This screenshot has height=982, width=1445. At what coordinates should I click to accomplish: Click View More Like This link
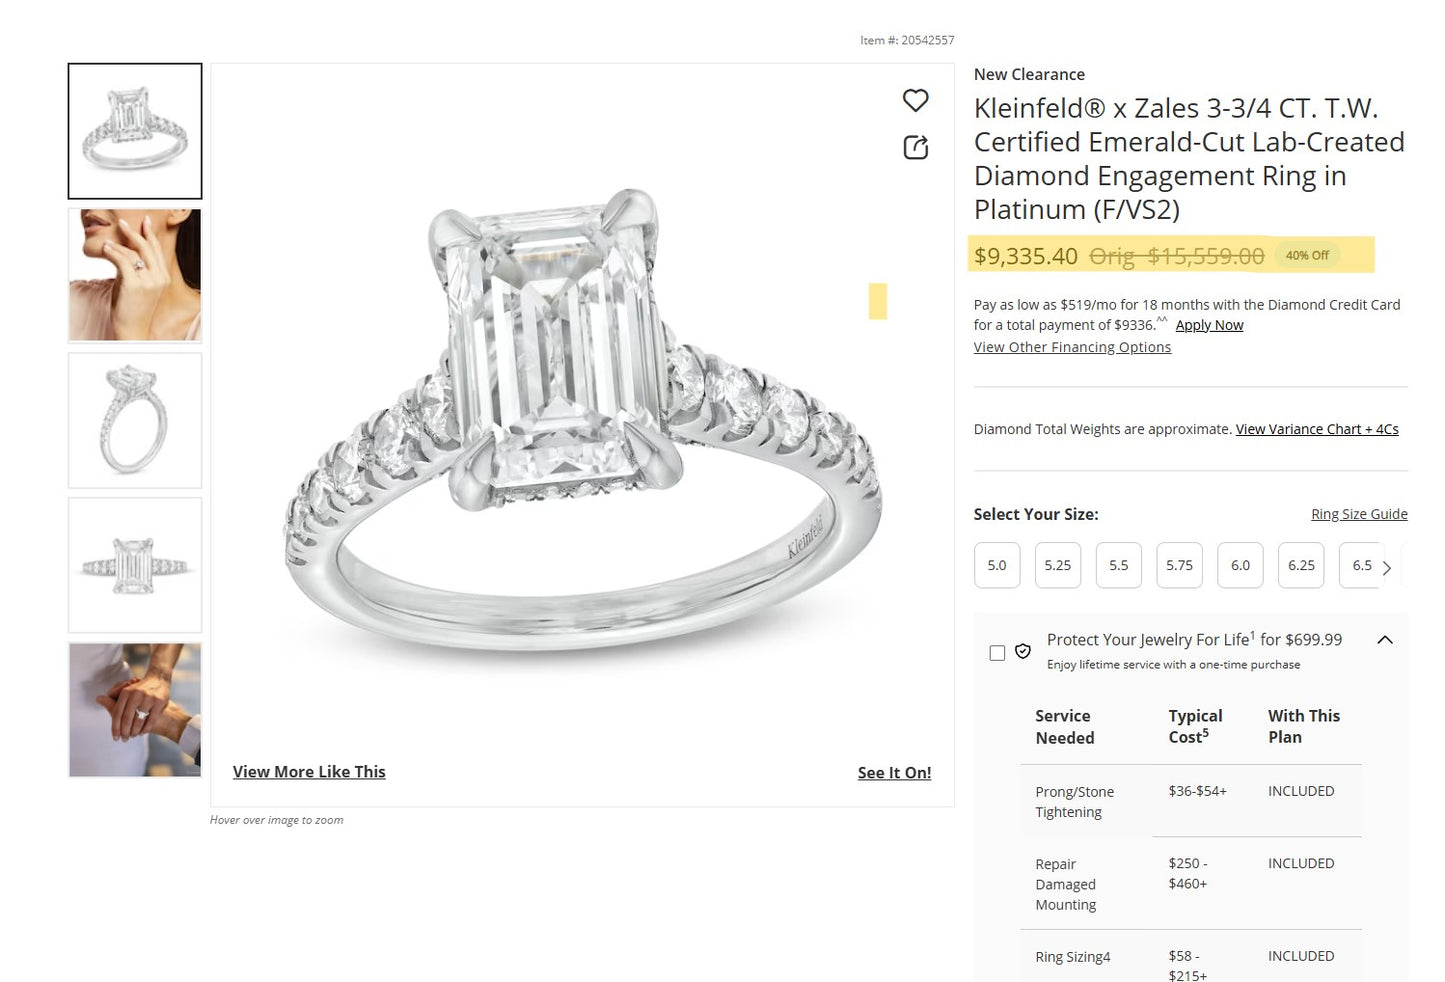309,772
